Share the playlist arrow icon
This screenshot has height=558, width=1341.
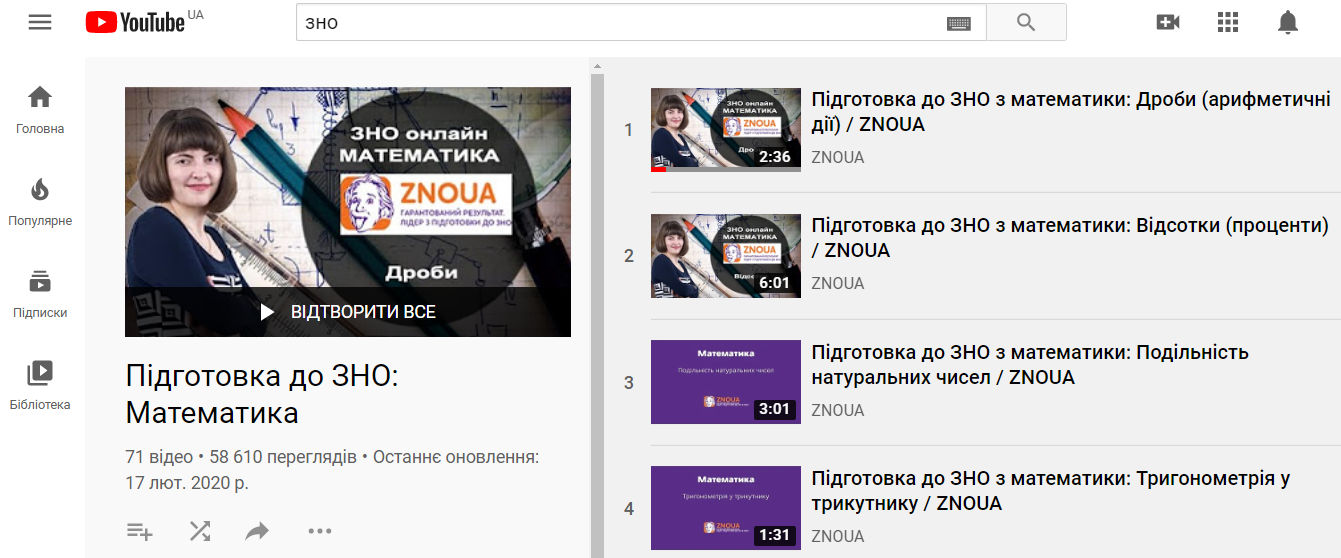[258, 531]
